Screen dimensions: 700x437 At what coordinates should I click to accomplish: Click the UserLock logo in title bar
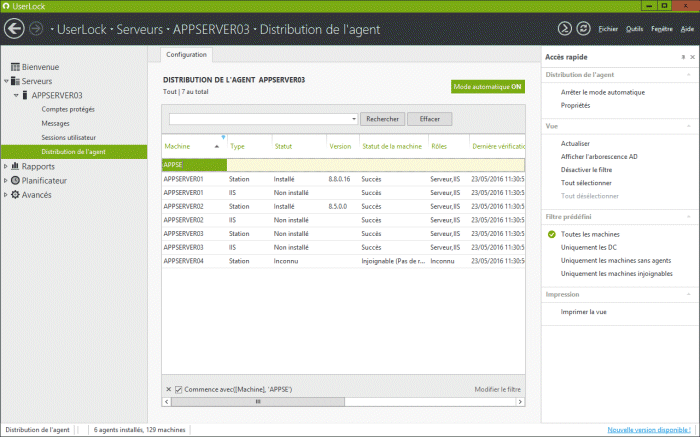coord(6,6)
